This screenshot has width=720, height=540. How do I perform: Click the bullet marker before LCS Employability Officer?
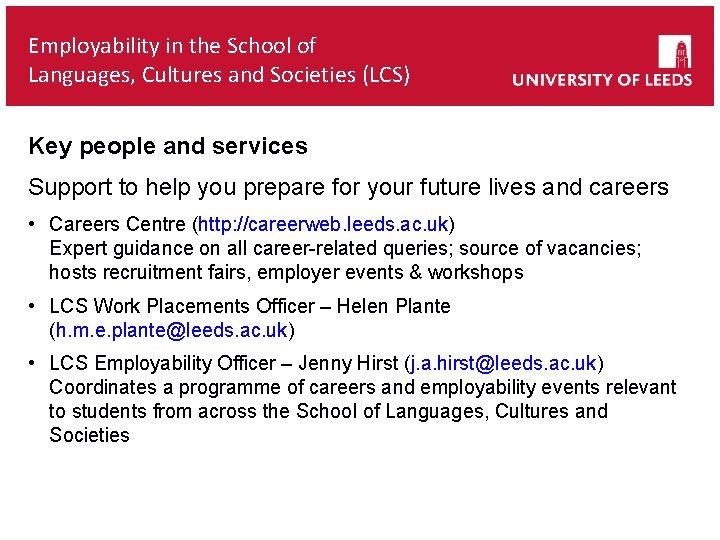coord(33,363)
